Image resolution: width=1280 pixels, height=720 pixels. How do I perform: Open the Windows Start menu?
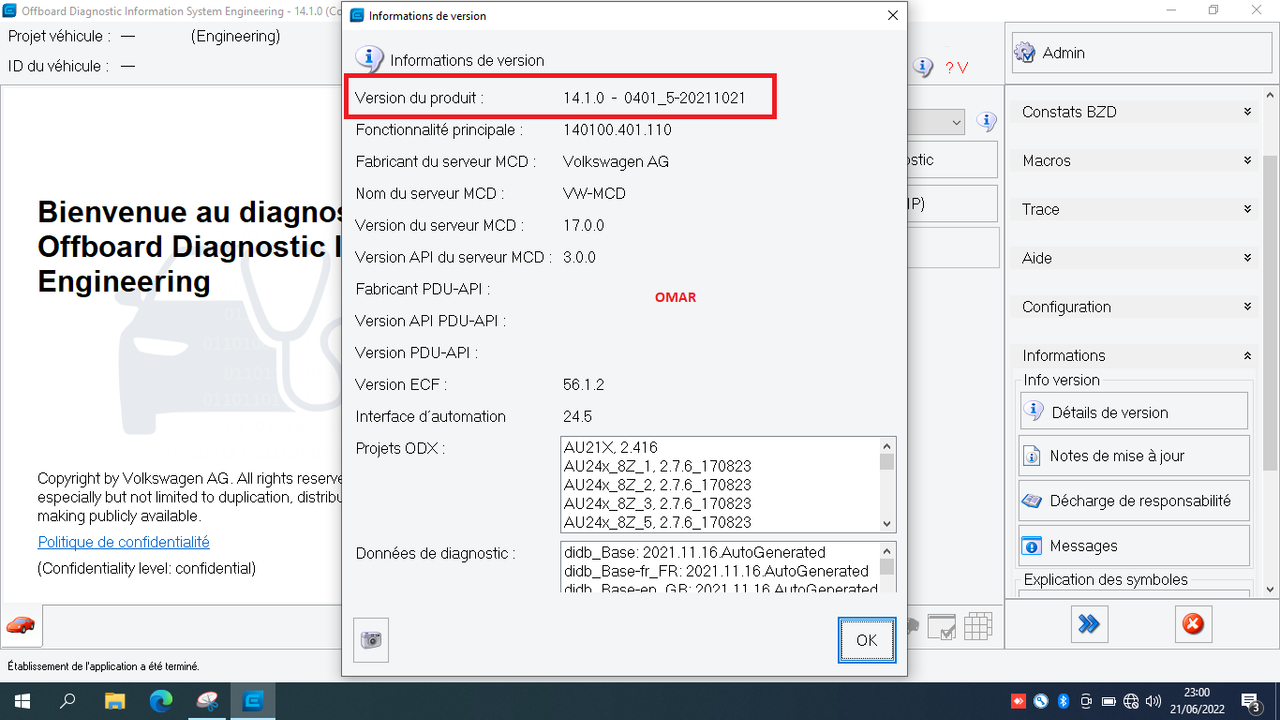pyautogui.click(x=22, y=701)
